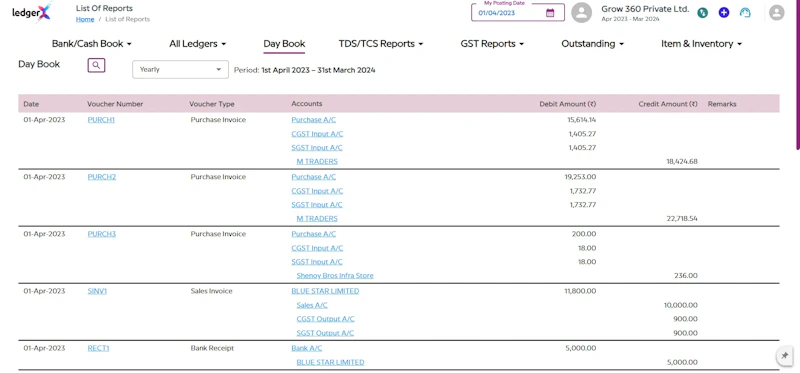This screenshot has height=373, width=800.
Task: Open the user profile avatar at far right
Action: tap(777, 13)
